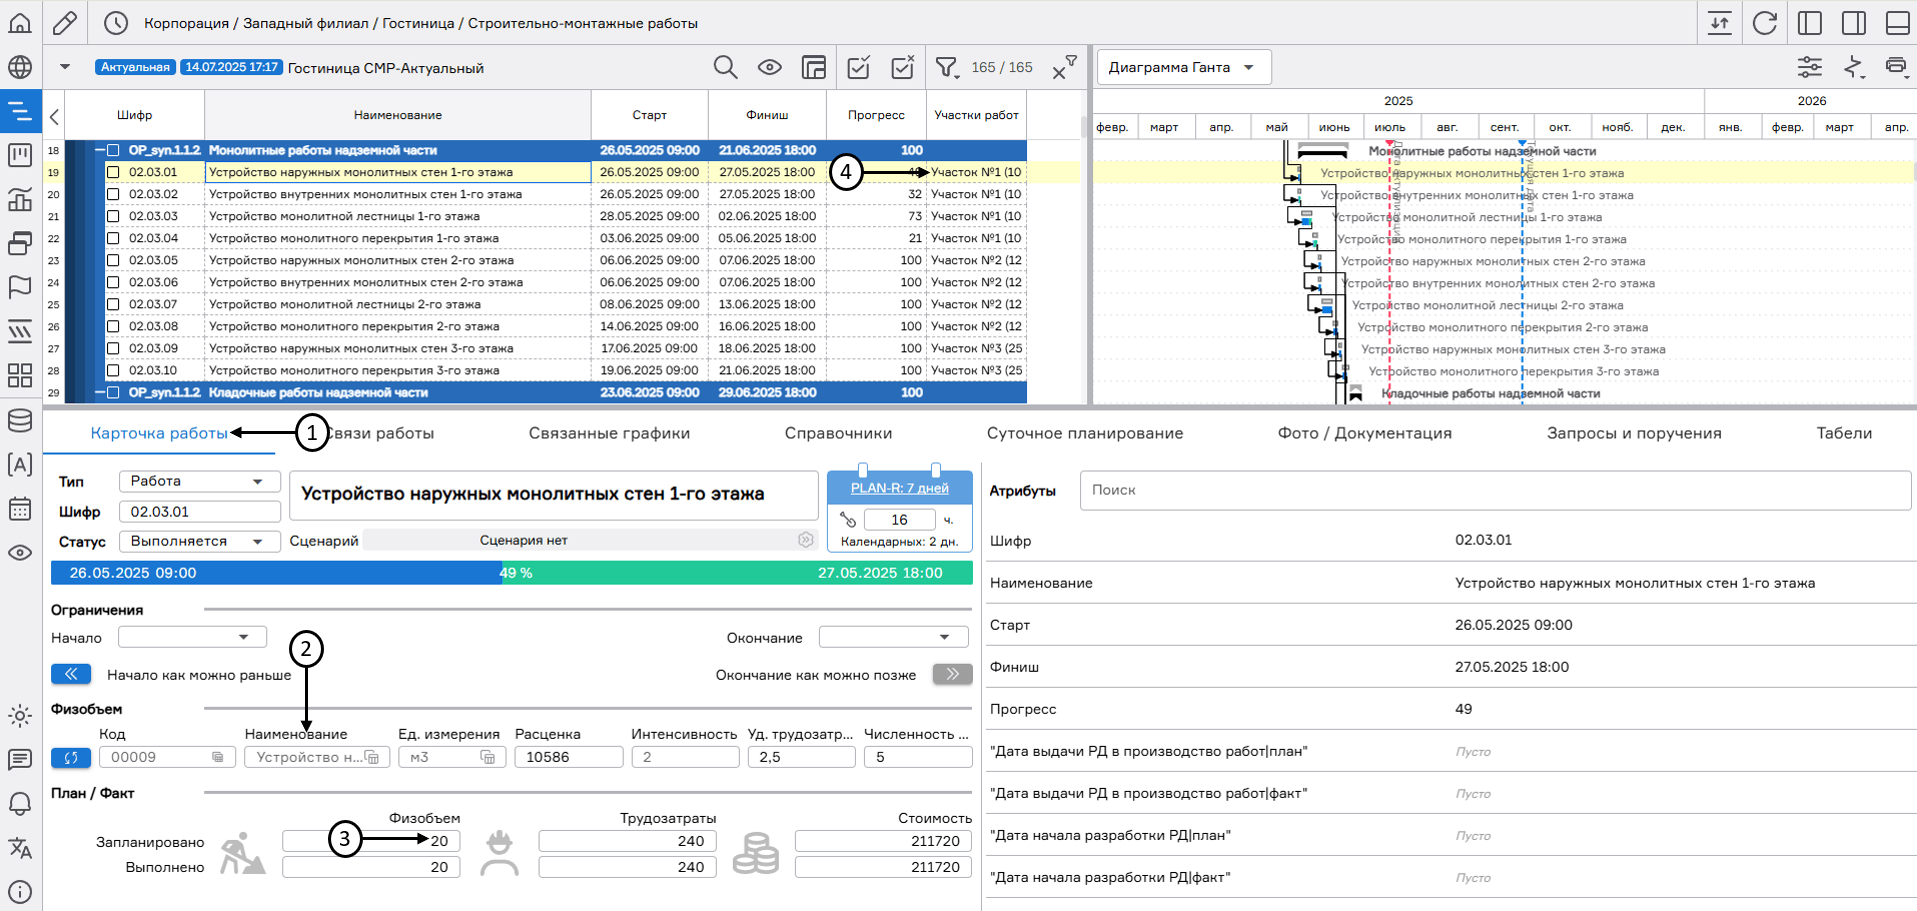Screen dimensions: 1917x911
Task: Expand the Статус dropdown showing Выполняется
Action: coord(199,541)
